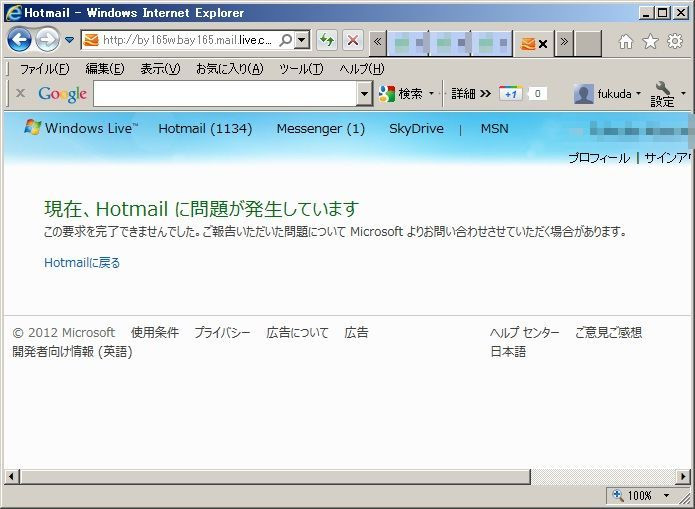Open the プロフィール link
Image resolution: width=695 pixels, height=509 pixels.
point(599,158)
